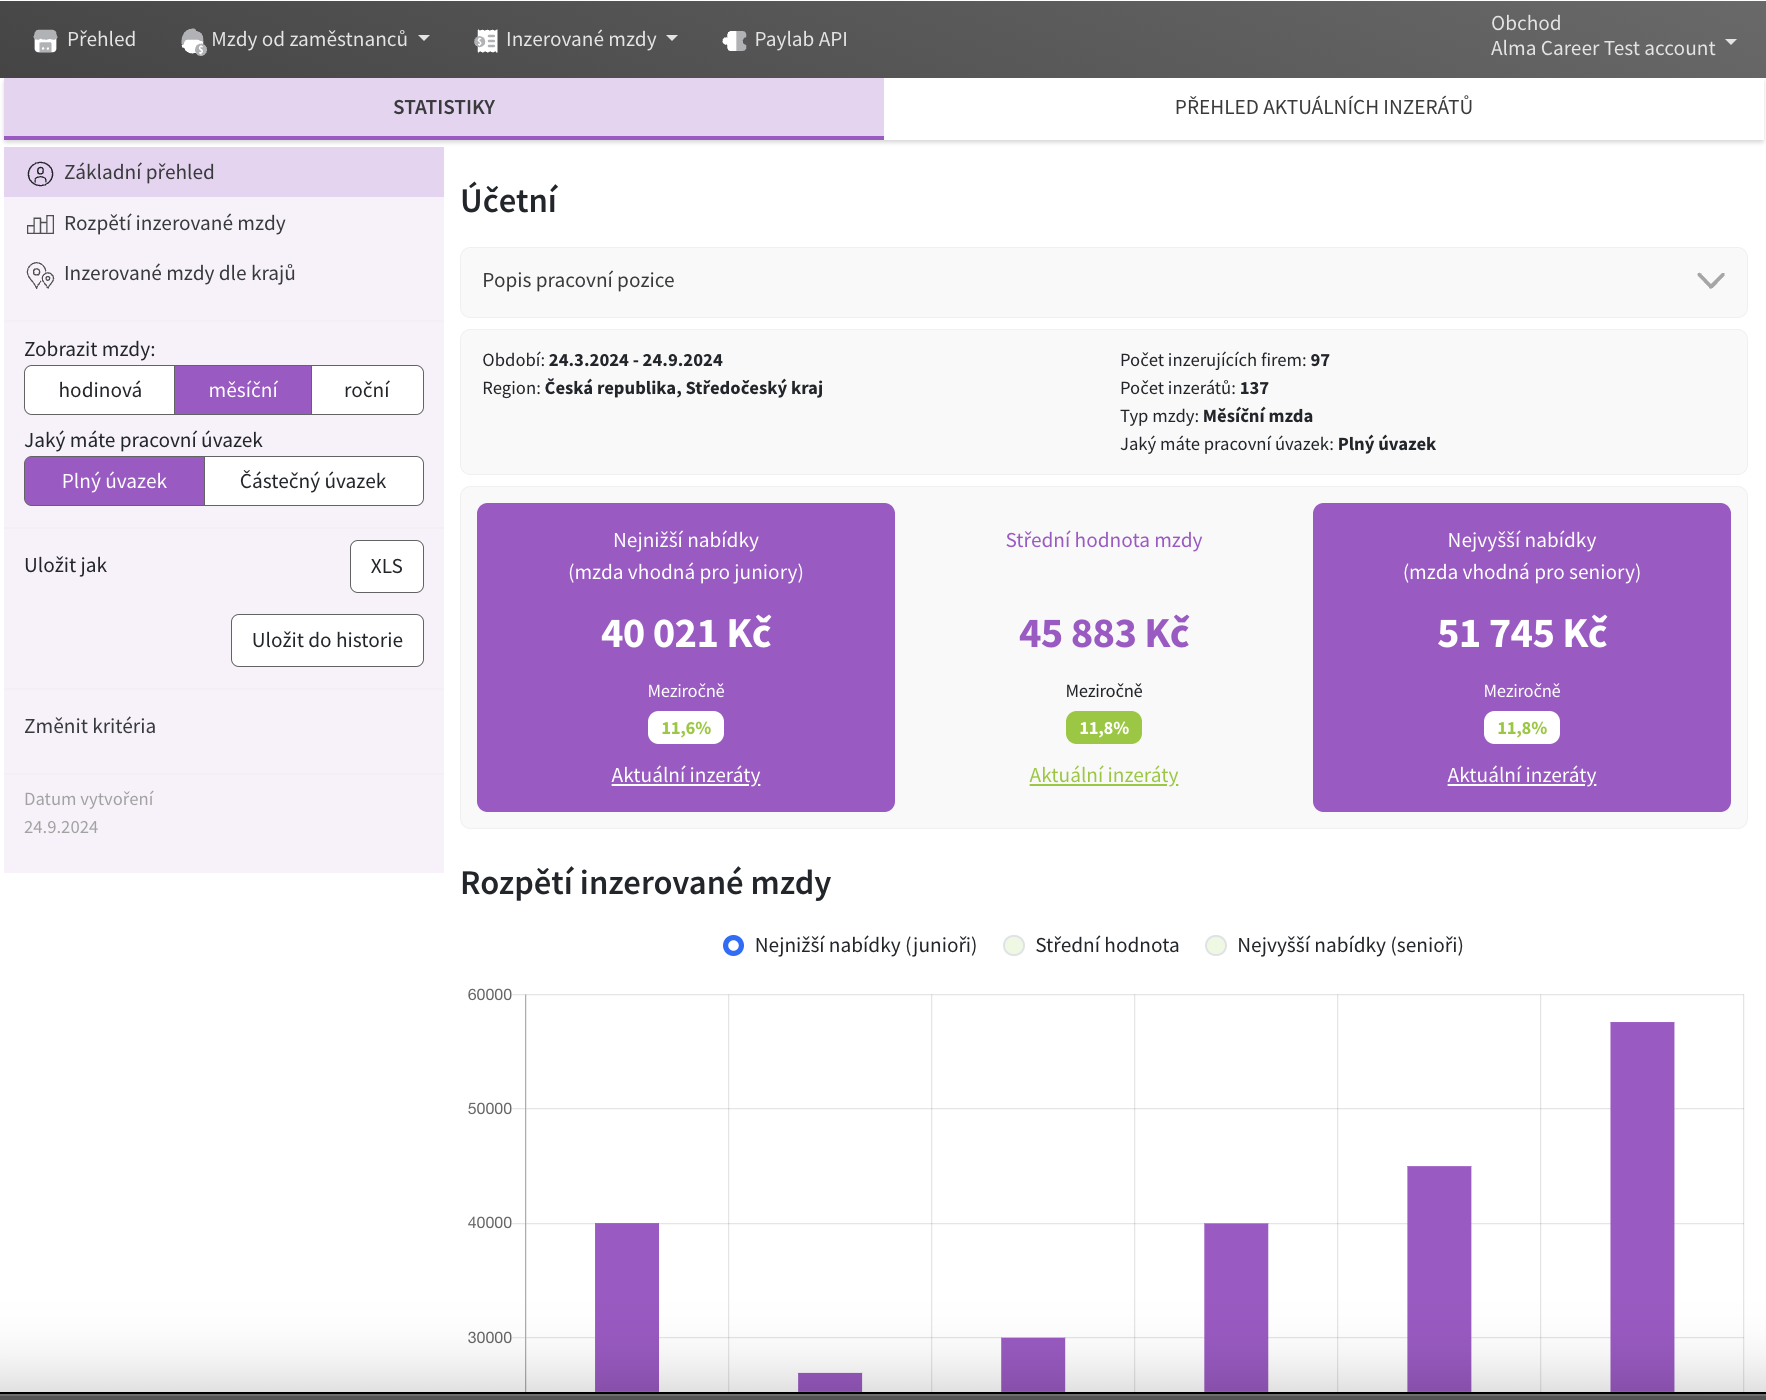
Task: Export data with XLS button
Action: click(x=387, y=566)
